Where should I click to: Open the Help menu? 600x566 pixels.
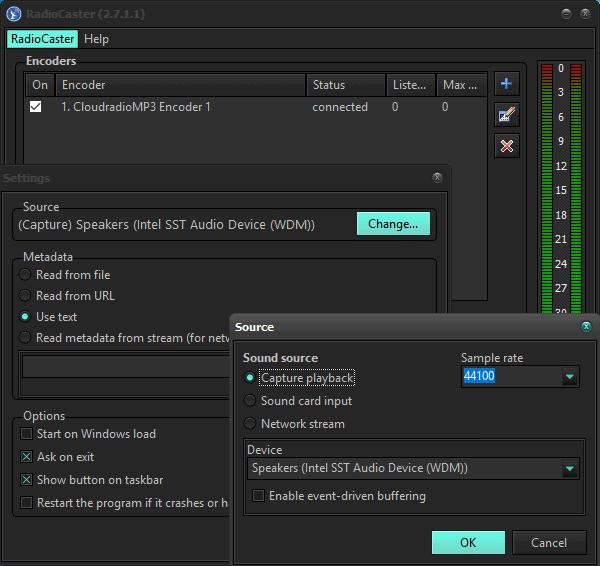[97, 39]
